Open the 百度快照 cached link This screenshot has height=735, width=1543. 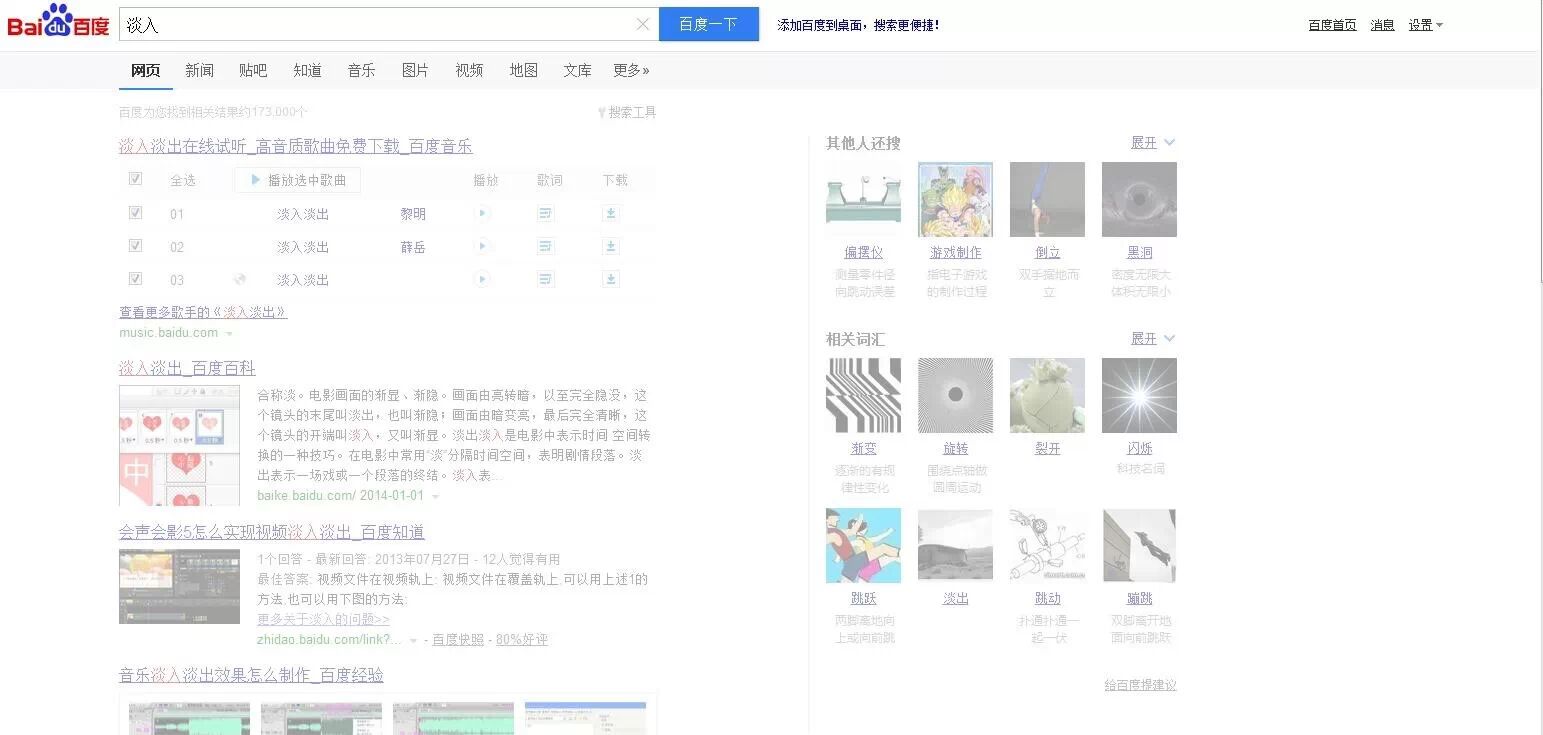click(x=458, y=640)
